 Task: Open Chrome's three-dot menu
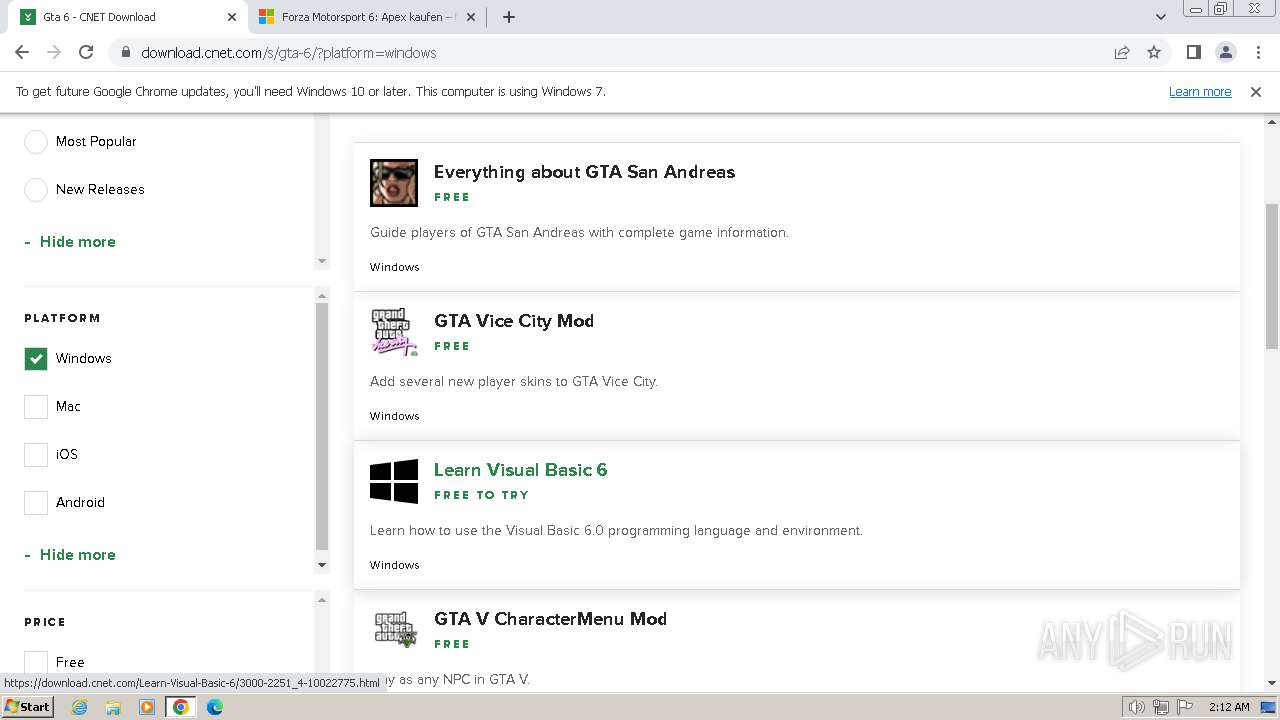[1257, 52]
